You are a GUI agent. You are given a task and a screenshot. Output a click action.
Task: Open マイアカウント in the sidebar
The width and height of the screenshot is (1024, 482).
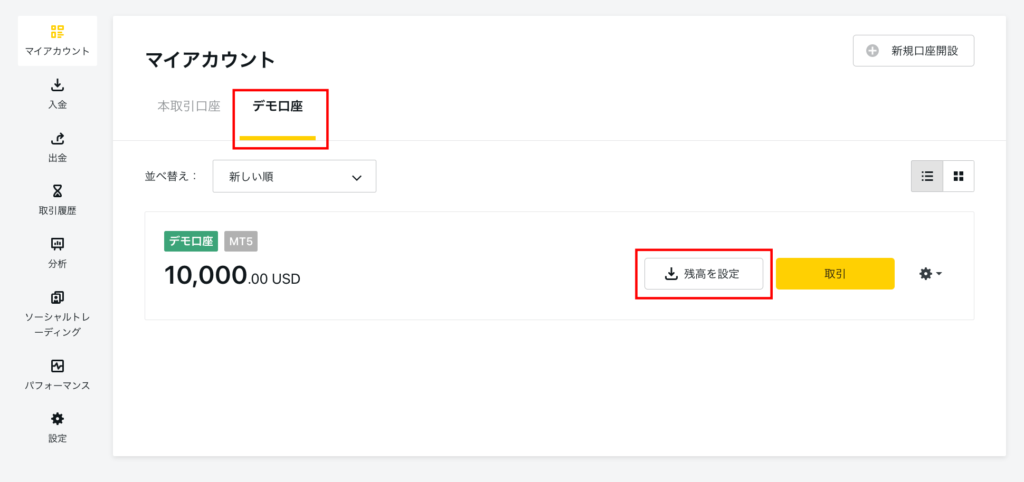(57, 40)
